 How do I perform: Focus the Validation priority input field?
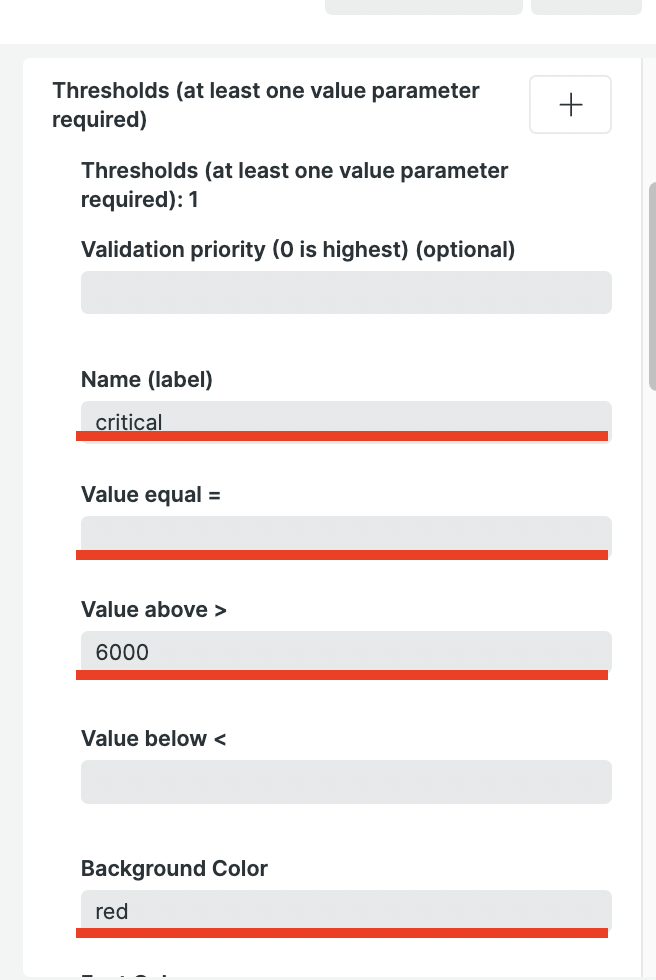[x=345, y=293]
